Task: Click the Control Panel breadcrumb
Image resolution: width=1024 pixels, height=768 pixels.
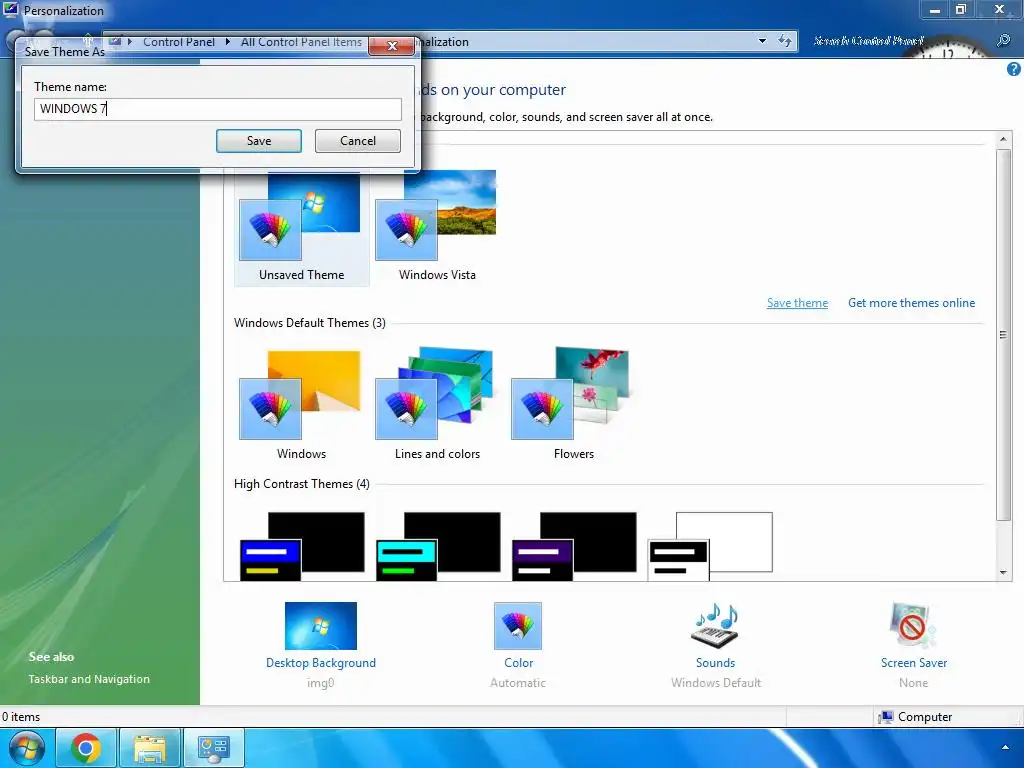Action: point(178,42)
